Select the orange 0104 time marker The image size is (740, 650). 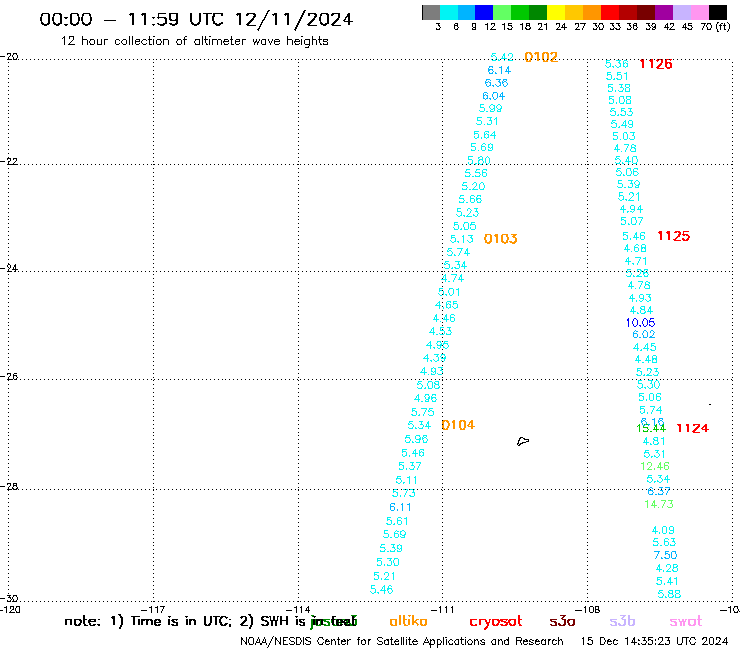click(x=458, y=425)
